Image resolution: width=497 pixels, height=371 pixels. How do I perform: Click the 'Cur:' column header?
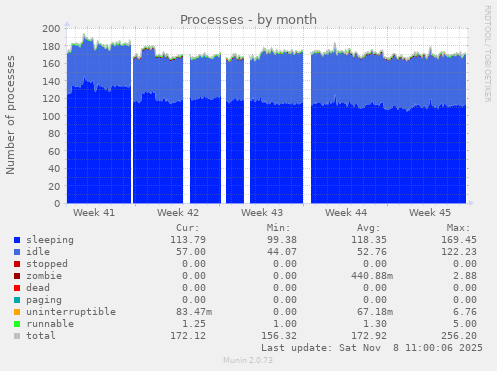click(x=188, y=228)
